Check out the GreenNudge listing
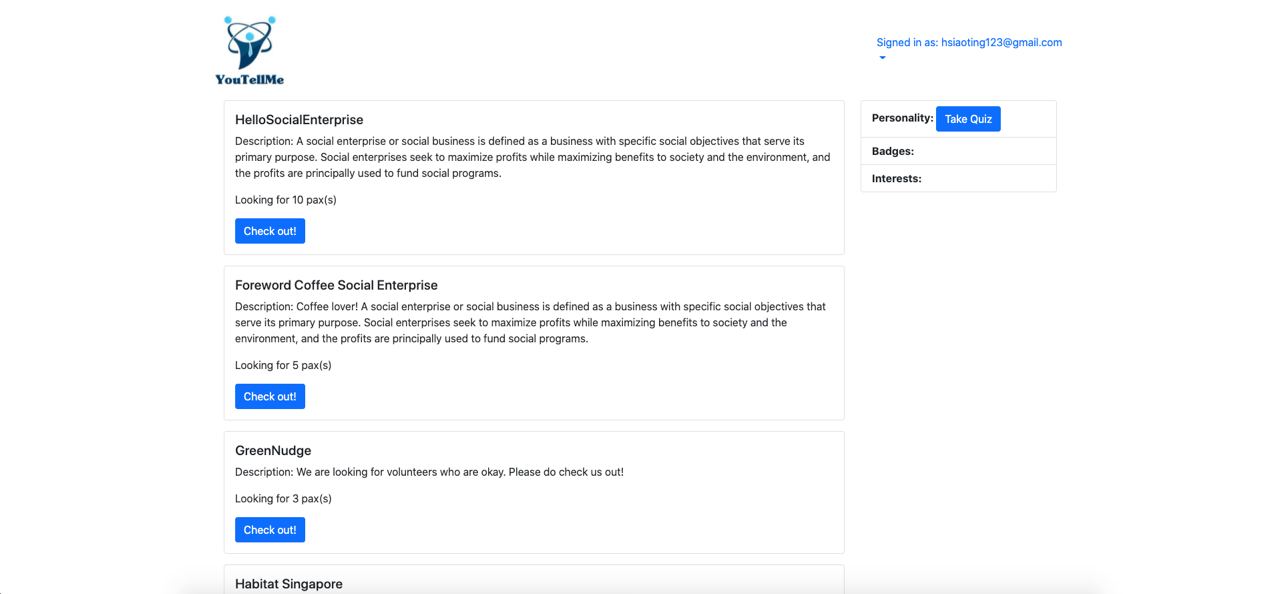 pos(269,530)
